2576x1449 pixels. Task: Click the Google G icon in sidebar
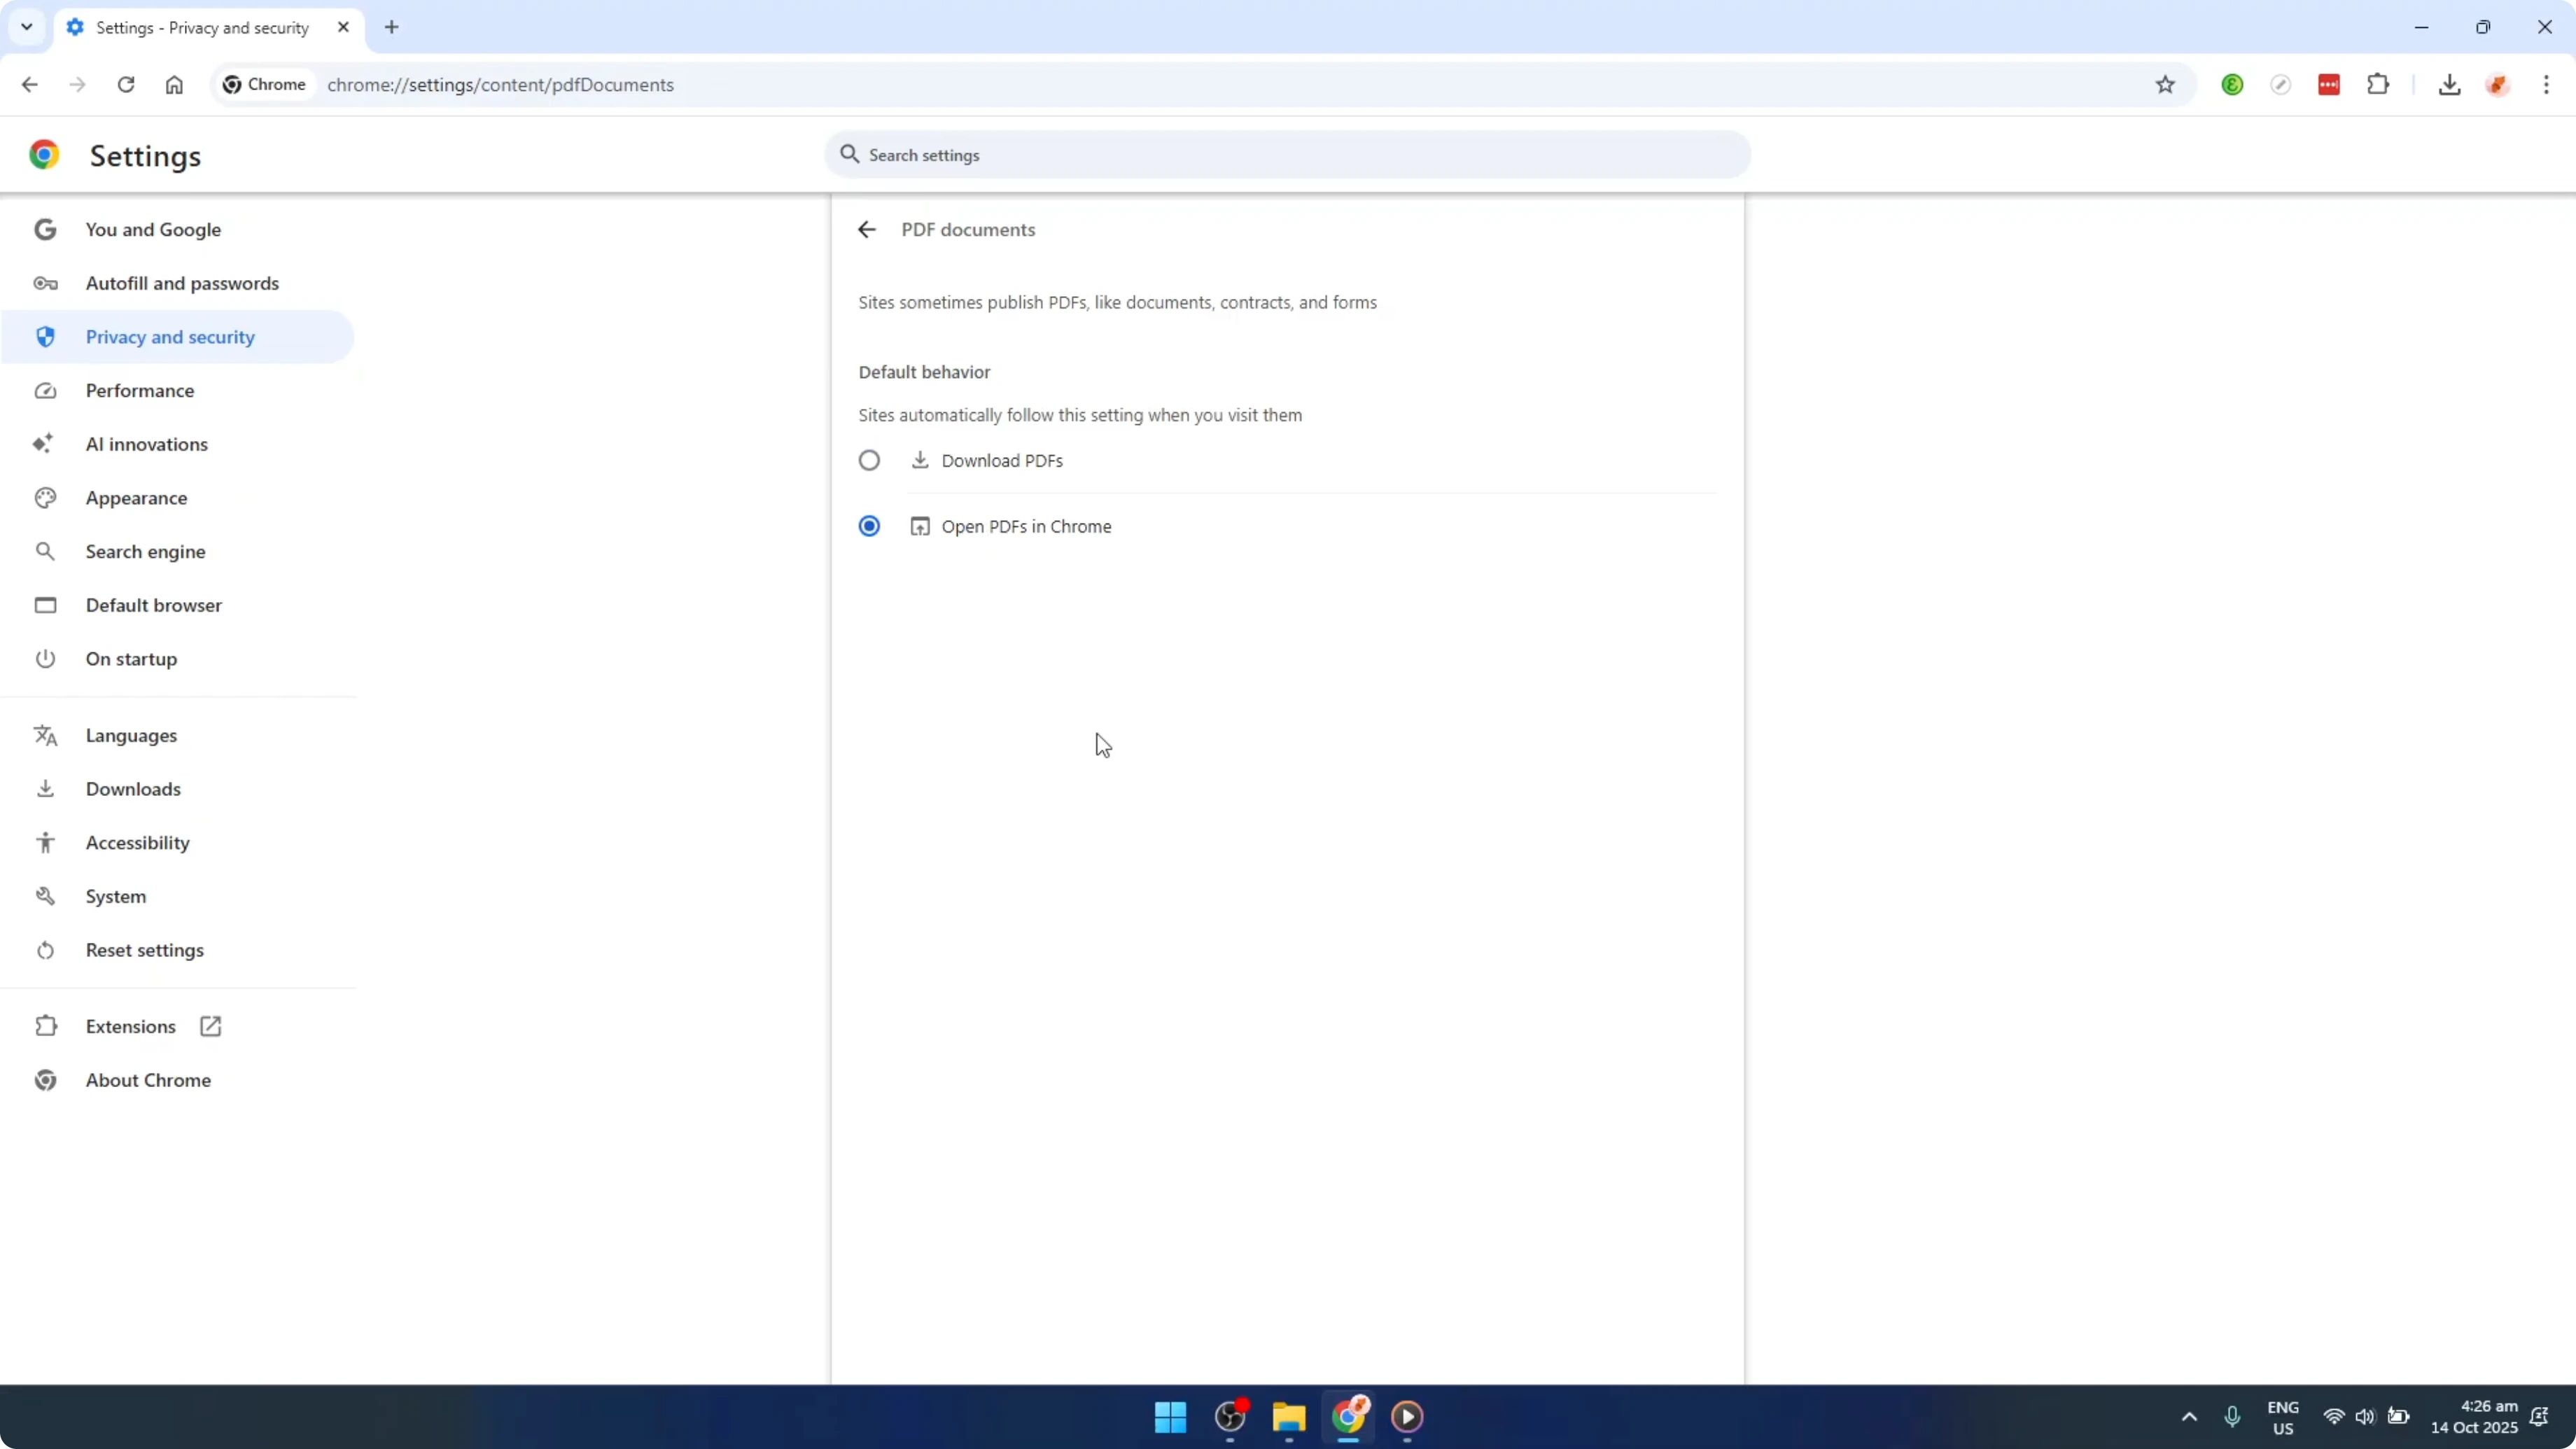(x=45, y=229)
